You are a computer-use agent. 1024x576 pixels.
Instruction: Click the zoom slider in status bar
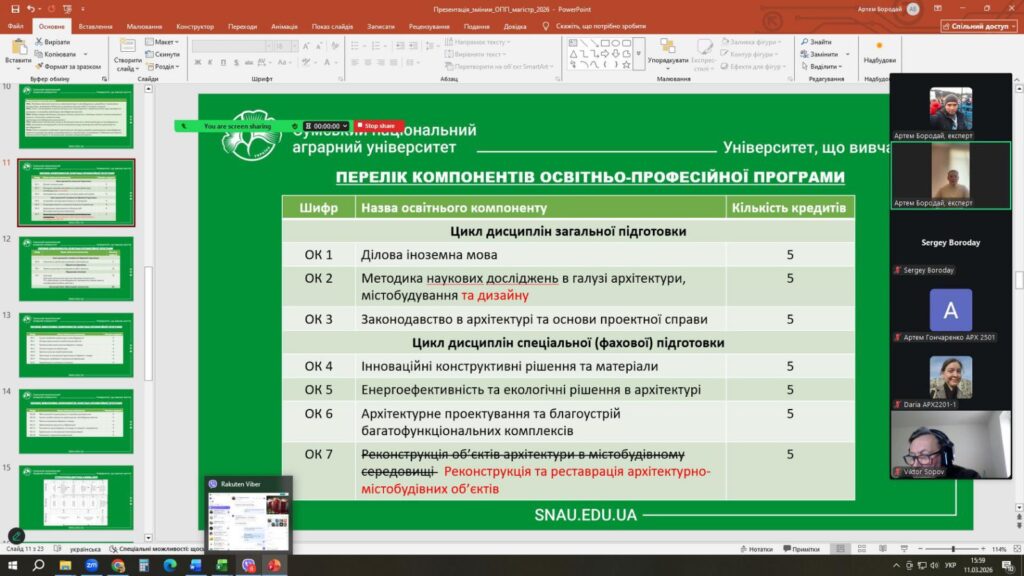point(952,549)
